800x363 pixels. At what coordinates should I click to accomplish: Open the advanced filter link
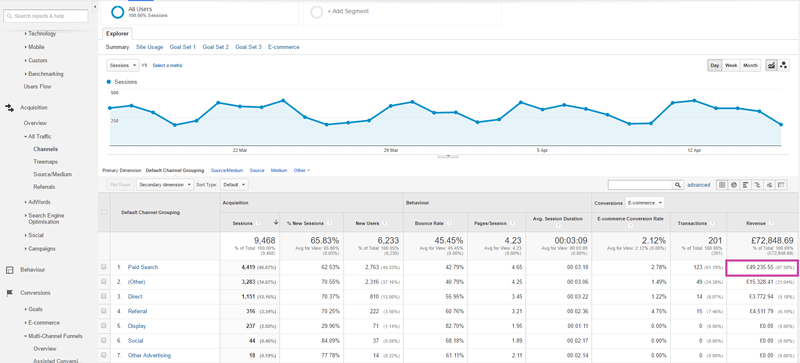[x=698, y=185]
